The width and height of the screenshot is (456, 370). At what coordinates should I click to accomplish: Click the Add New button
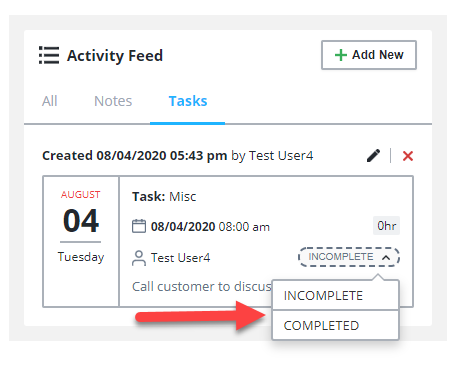(369, 55)
